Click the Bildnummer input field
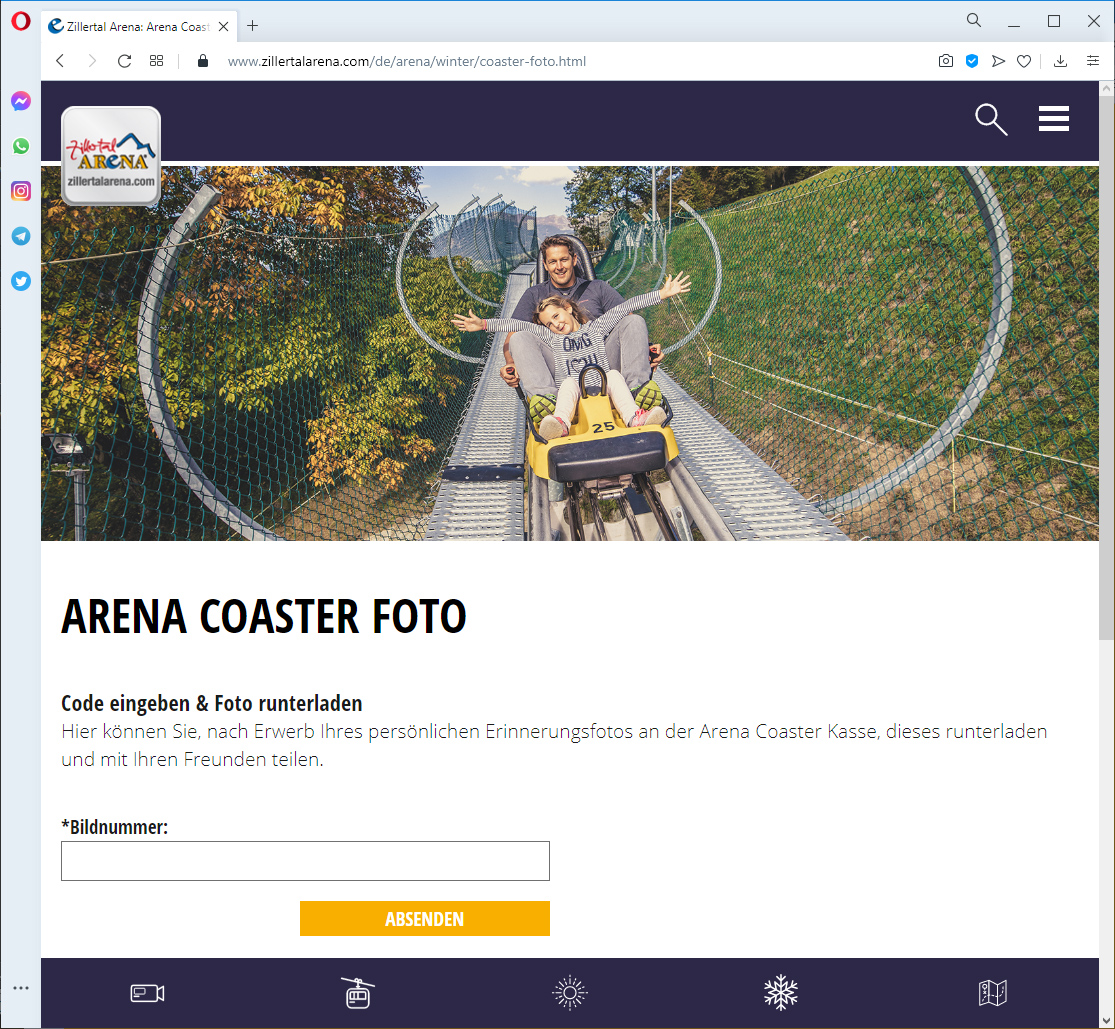The image size is (1115, 1029). (x=305, y=861)
